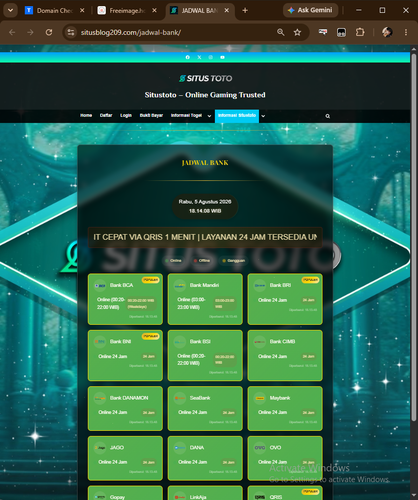Click the OVO logo icon
Image resolution: width=418 pixels, height=500 pixels.
point(260,448)
